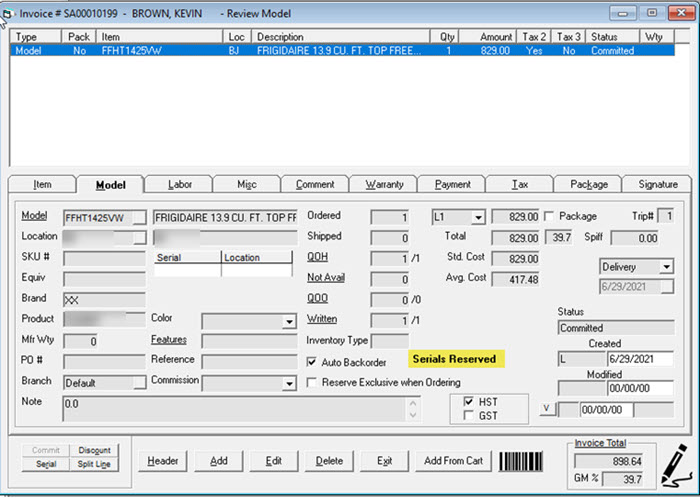Click the application icon in title bar
Image resolution: width=700 pixels, height=498 pixels.
[7, 14]
